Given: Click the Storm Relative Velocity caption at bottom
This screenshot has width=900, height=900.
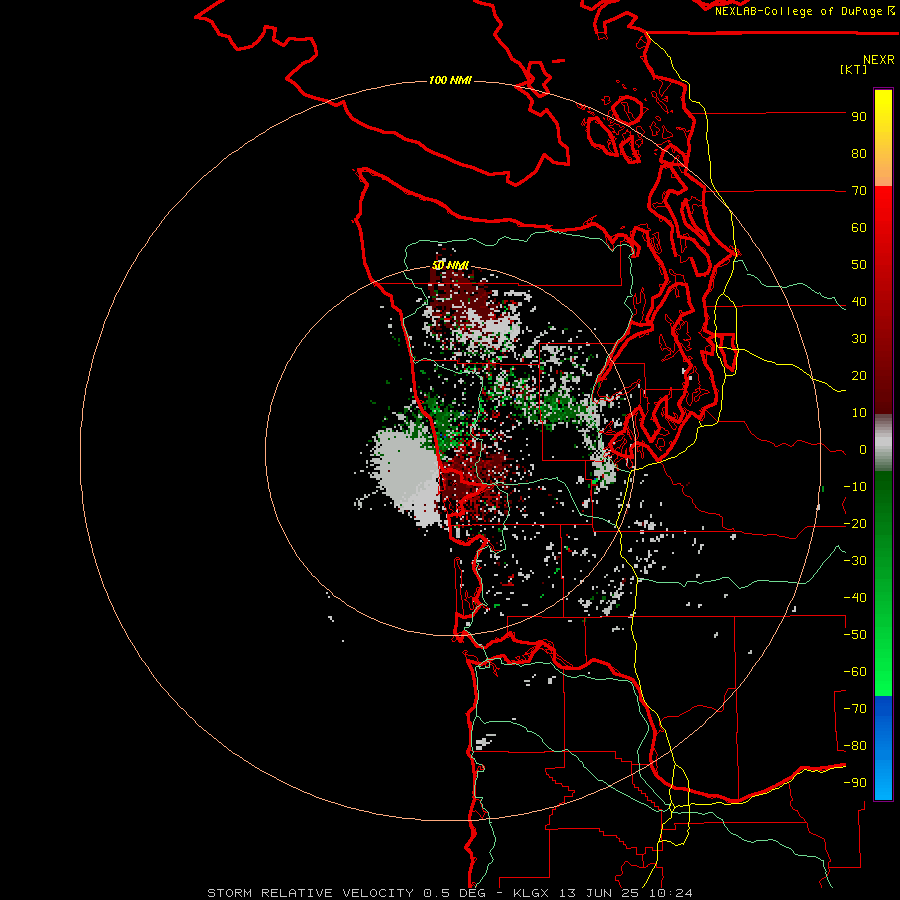Looking at the screenshot, I should tap(449, 893).
